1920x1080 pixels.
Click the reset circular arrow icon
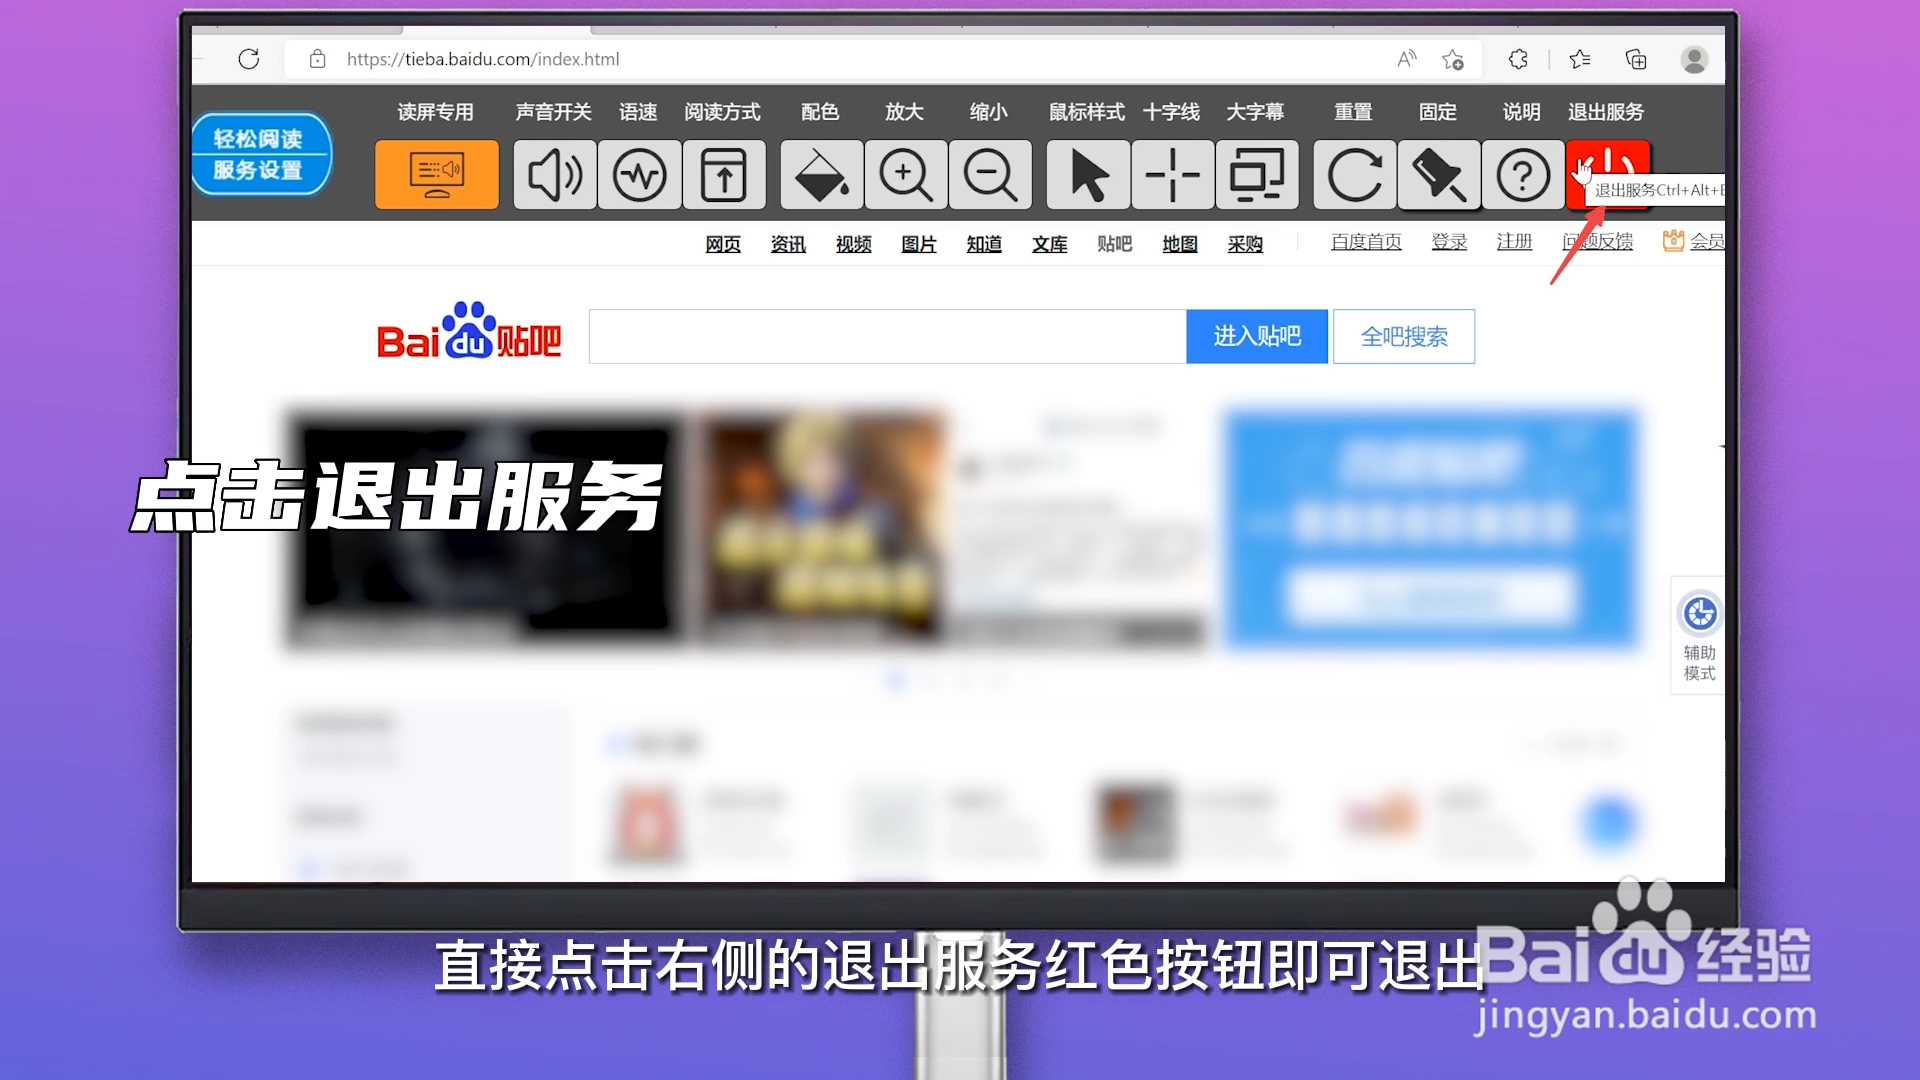[x=1355, y=175]
